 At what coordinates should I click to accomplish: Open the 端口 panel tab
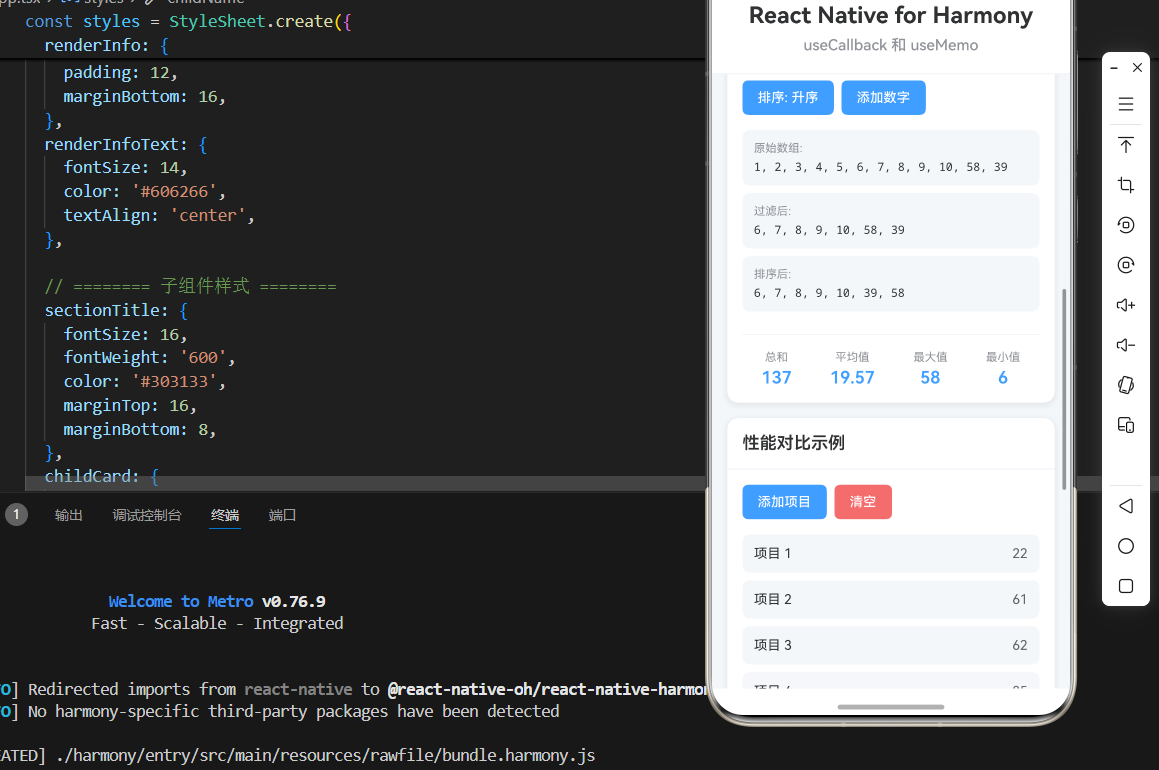[282, 515]
